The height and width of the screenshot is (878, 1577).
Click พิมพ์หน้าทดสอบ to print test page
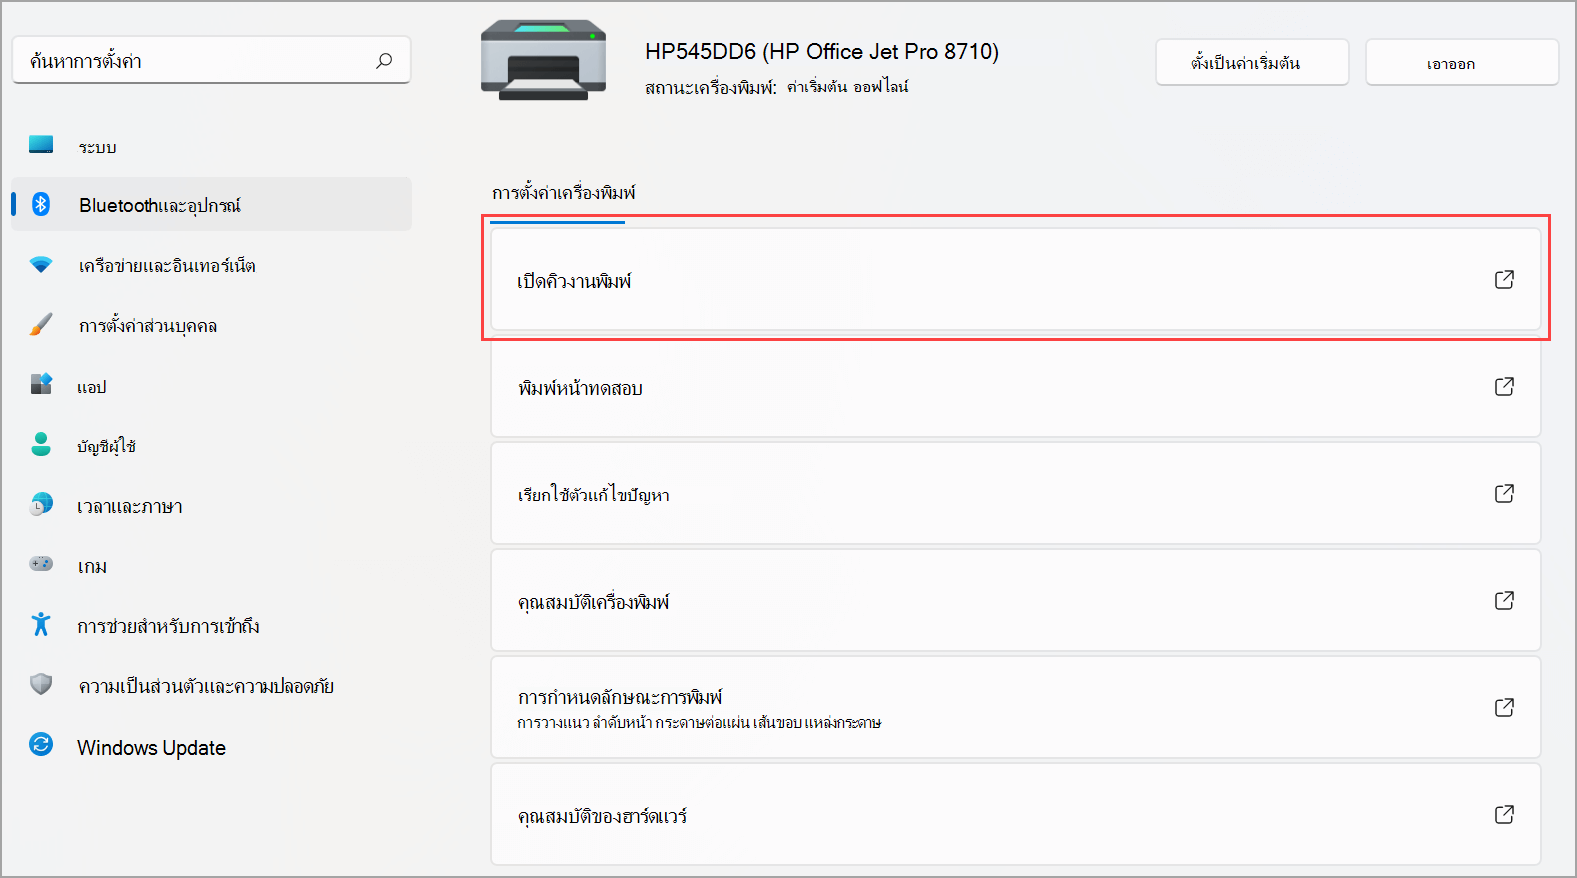click(1016, 387)
